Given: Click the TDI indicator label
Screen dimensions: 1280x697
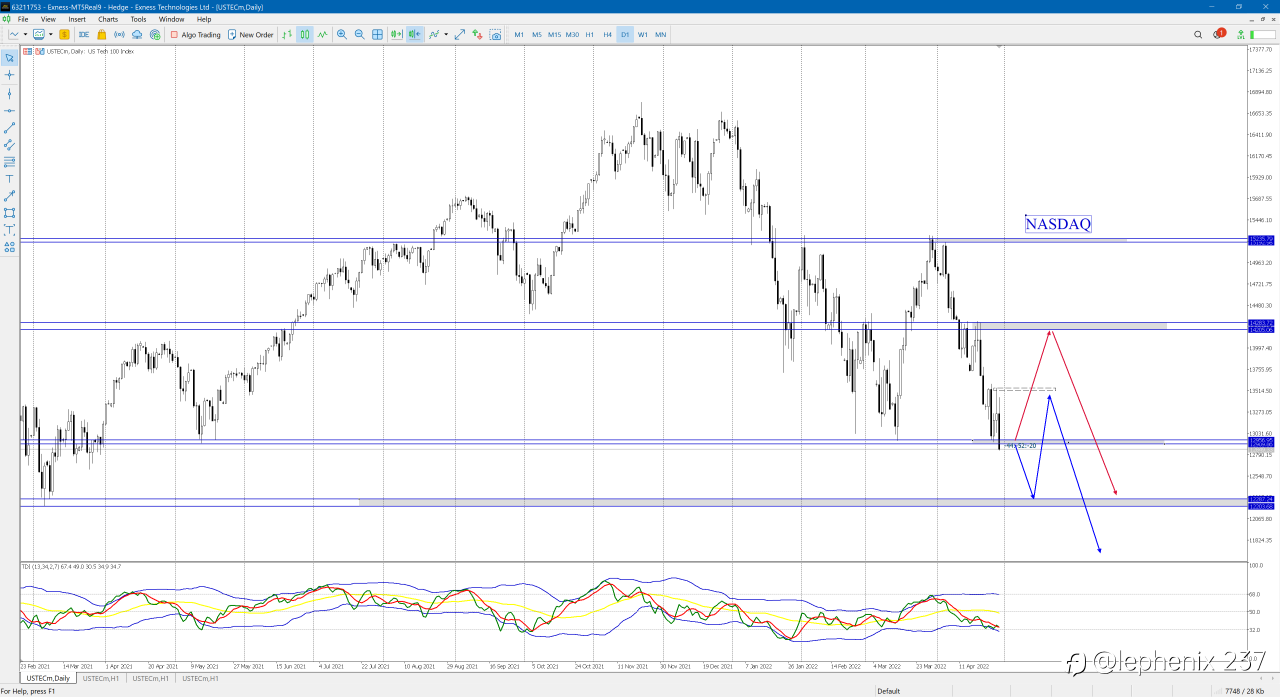Looking at the screenshot, I should 71,567.
